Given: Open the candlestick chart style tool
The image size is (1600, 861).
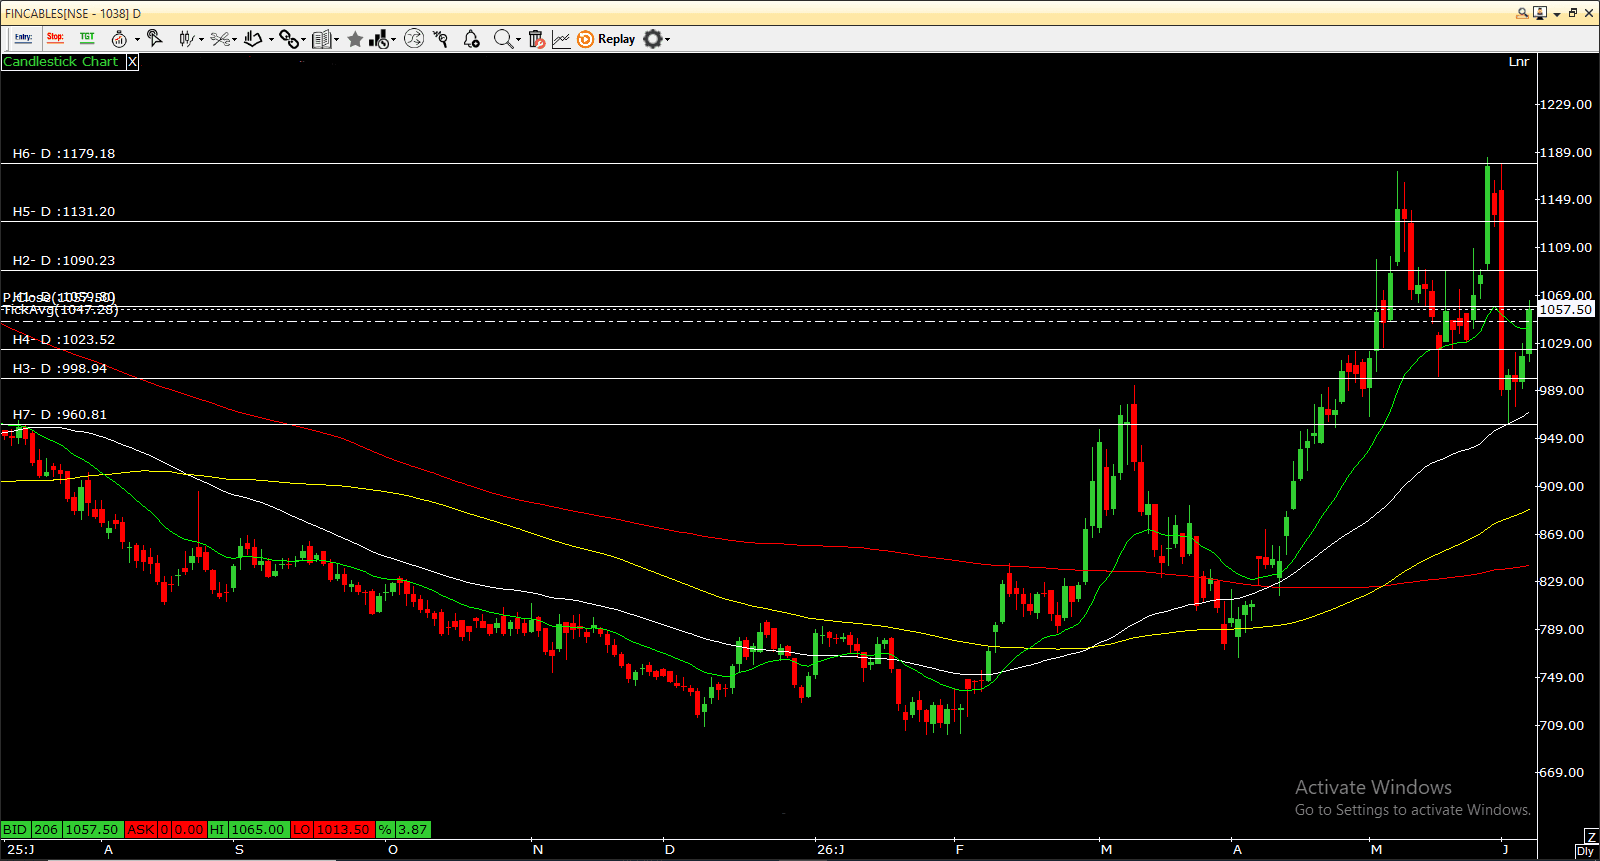Looking at the screenshot, I should 186,39.
